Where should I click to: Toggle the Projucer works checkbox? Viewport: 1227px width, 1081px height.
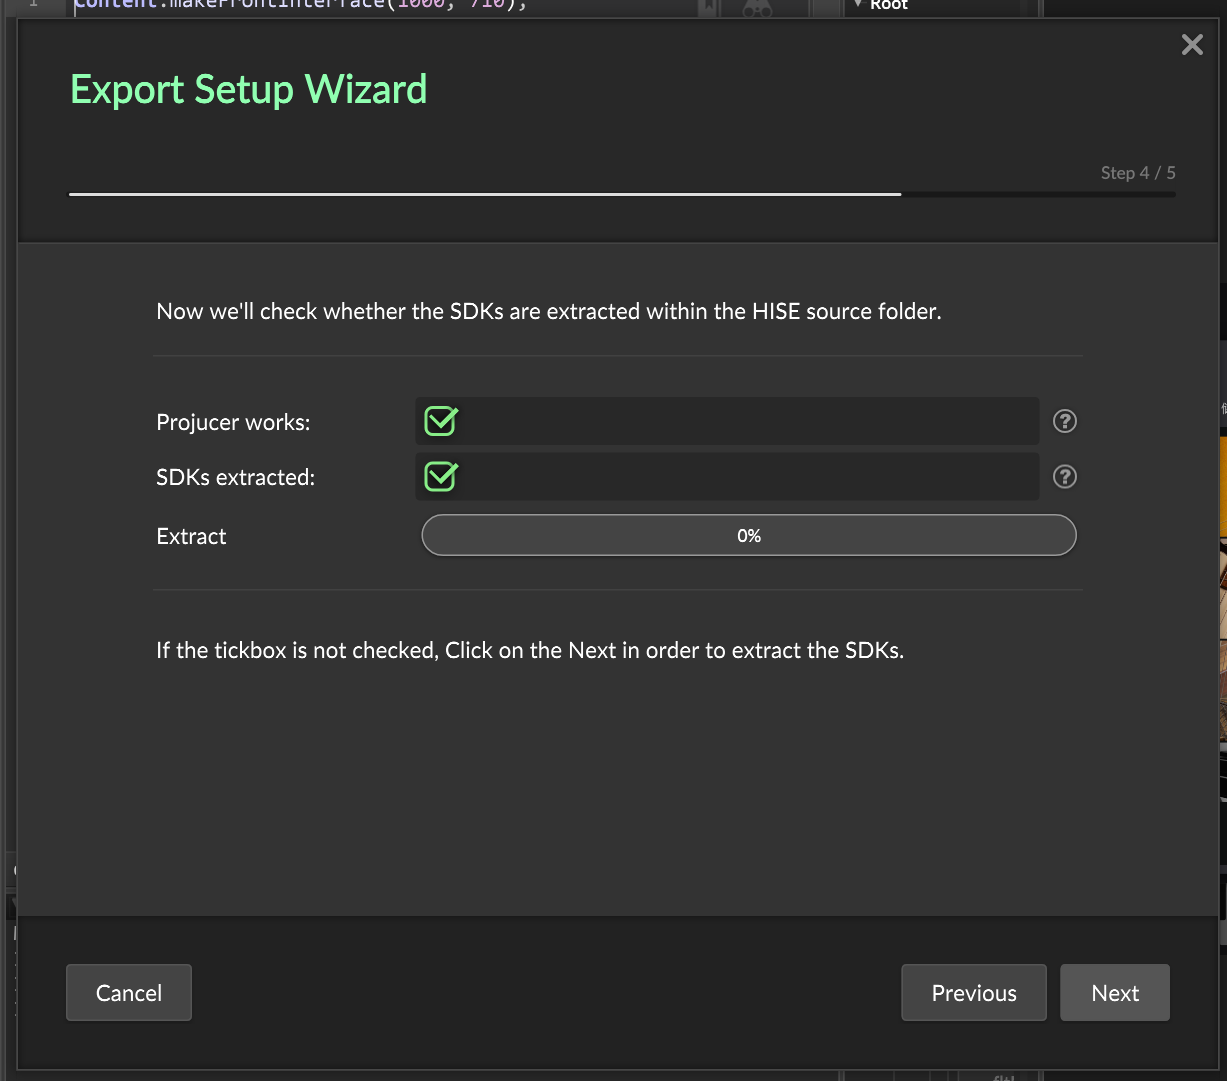pyautogui.click(x=441, y=422)
